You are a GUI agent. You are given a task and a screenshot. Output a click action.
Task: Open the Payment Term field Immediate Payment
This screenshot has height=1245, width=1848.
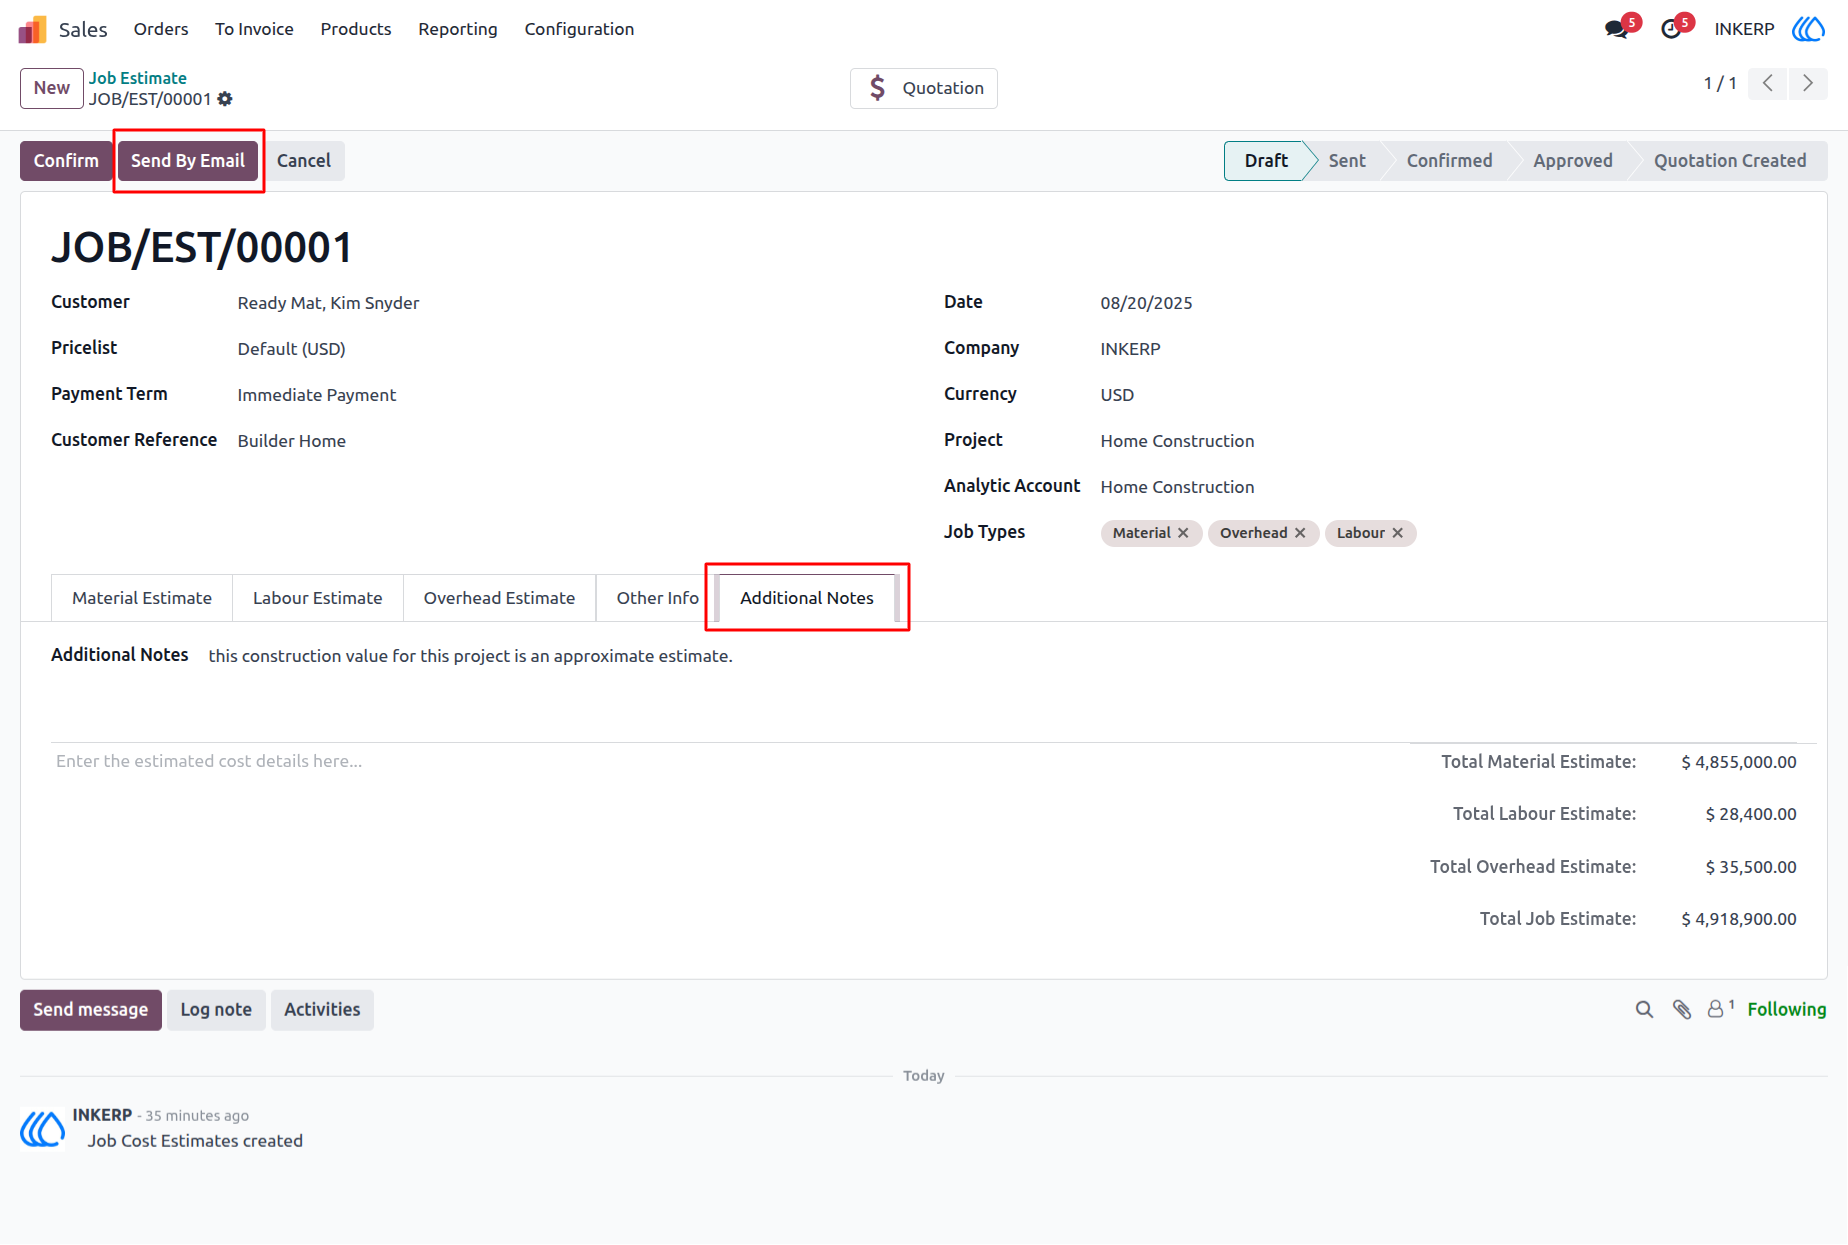[317, 395]
